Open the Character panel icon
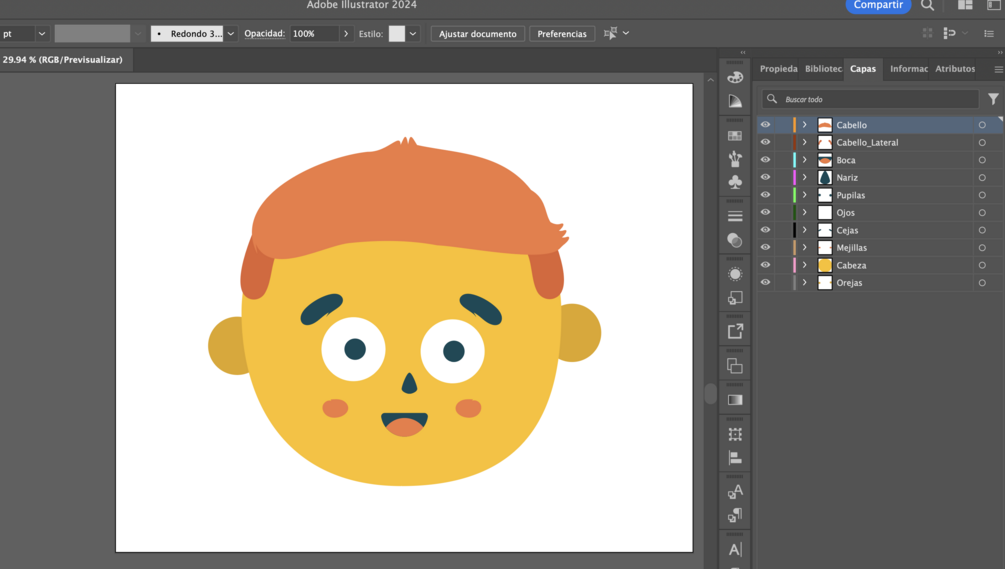The width and height of the screenshot is (1005, 569). [x=735, y=550]
